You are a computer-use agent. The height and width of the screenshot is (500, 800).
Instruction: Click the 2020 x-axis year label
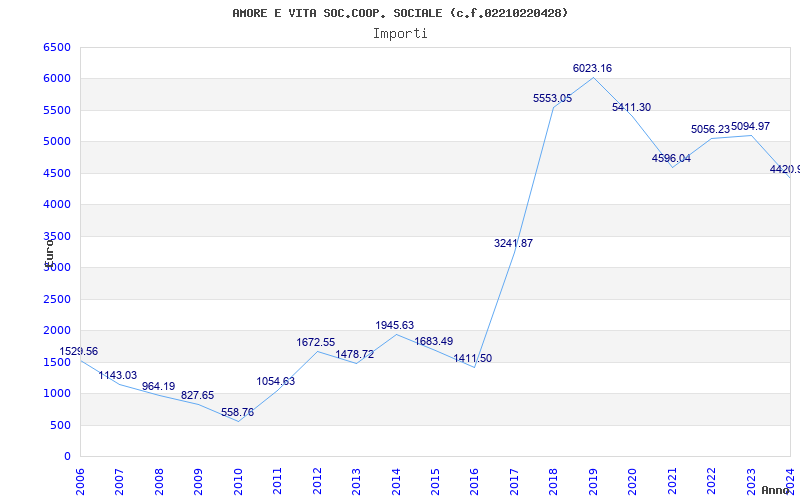[x=633, y=481]
